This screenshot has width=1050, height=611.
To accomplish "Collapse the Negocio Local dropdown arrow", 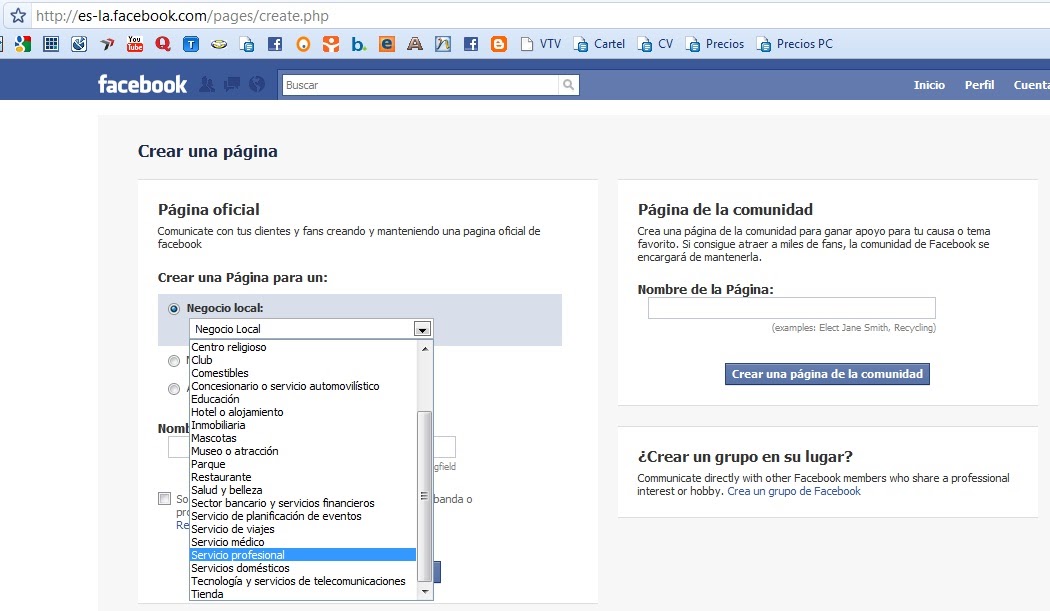I will click(422, 329).
